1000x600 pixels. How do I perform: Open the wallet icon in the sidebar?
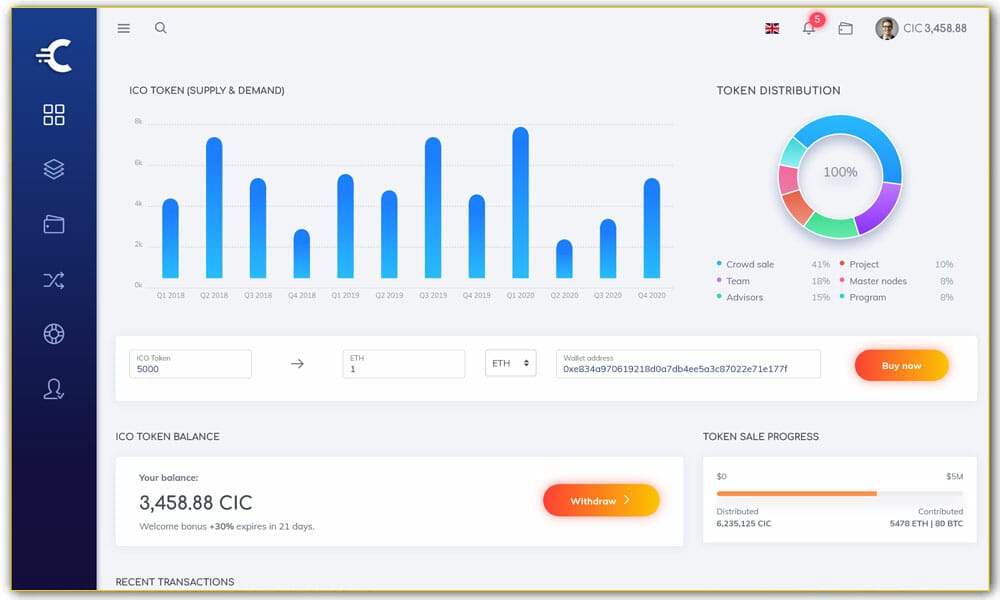52,224
